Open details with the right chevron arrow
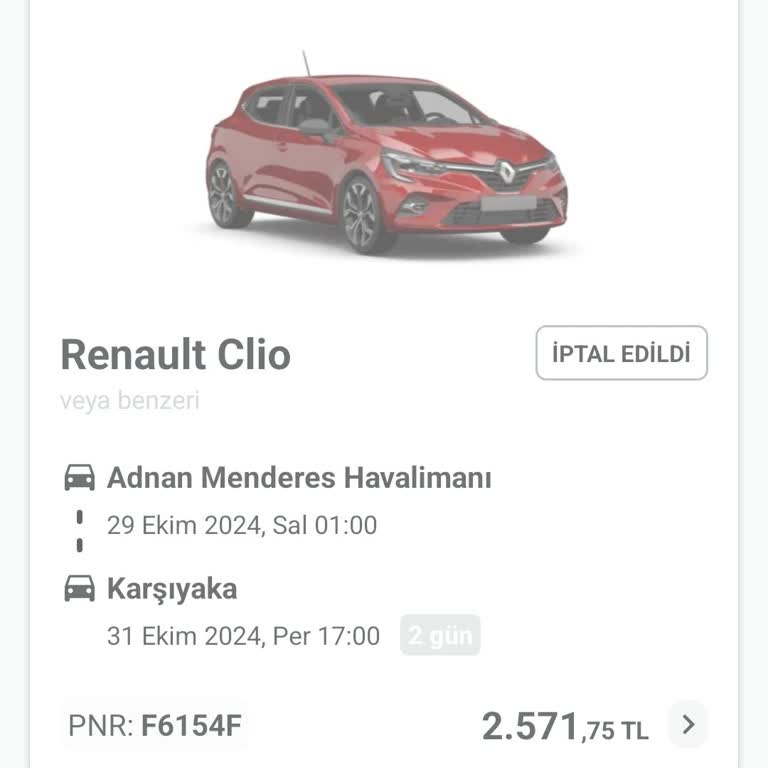The image size is (768, 768). (688, 725)
